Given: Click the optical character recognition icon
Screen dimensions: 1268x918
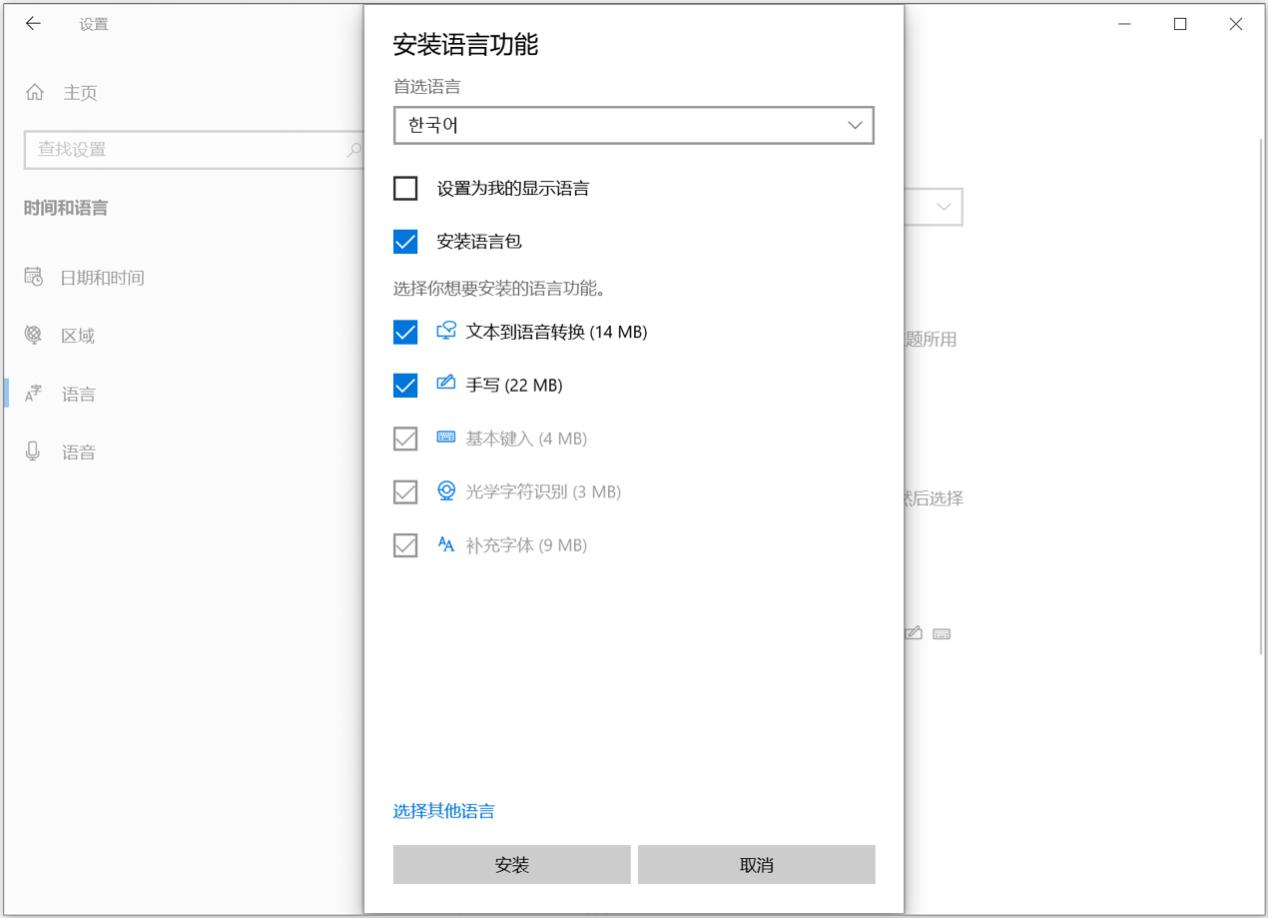Looking at the screenshot, I should click(x=446, y=491).
